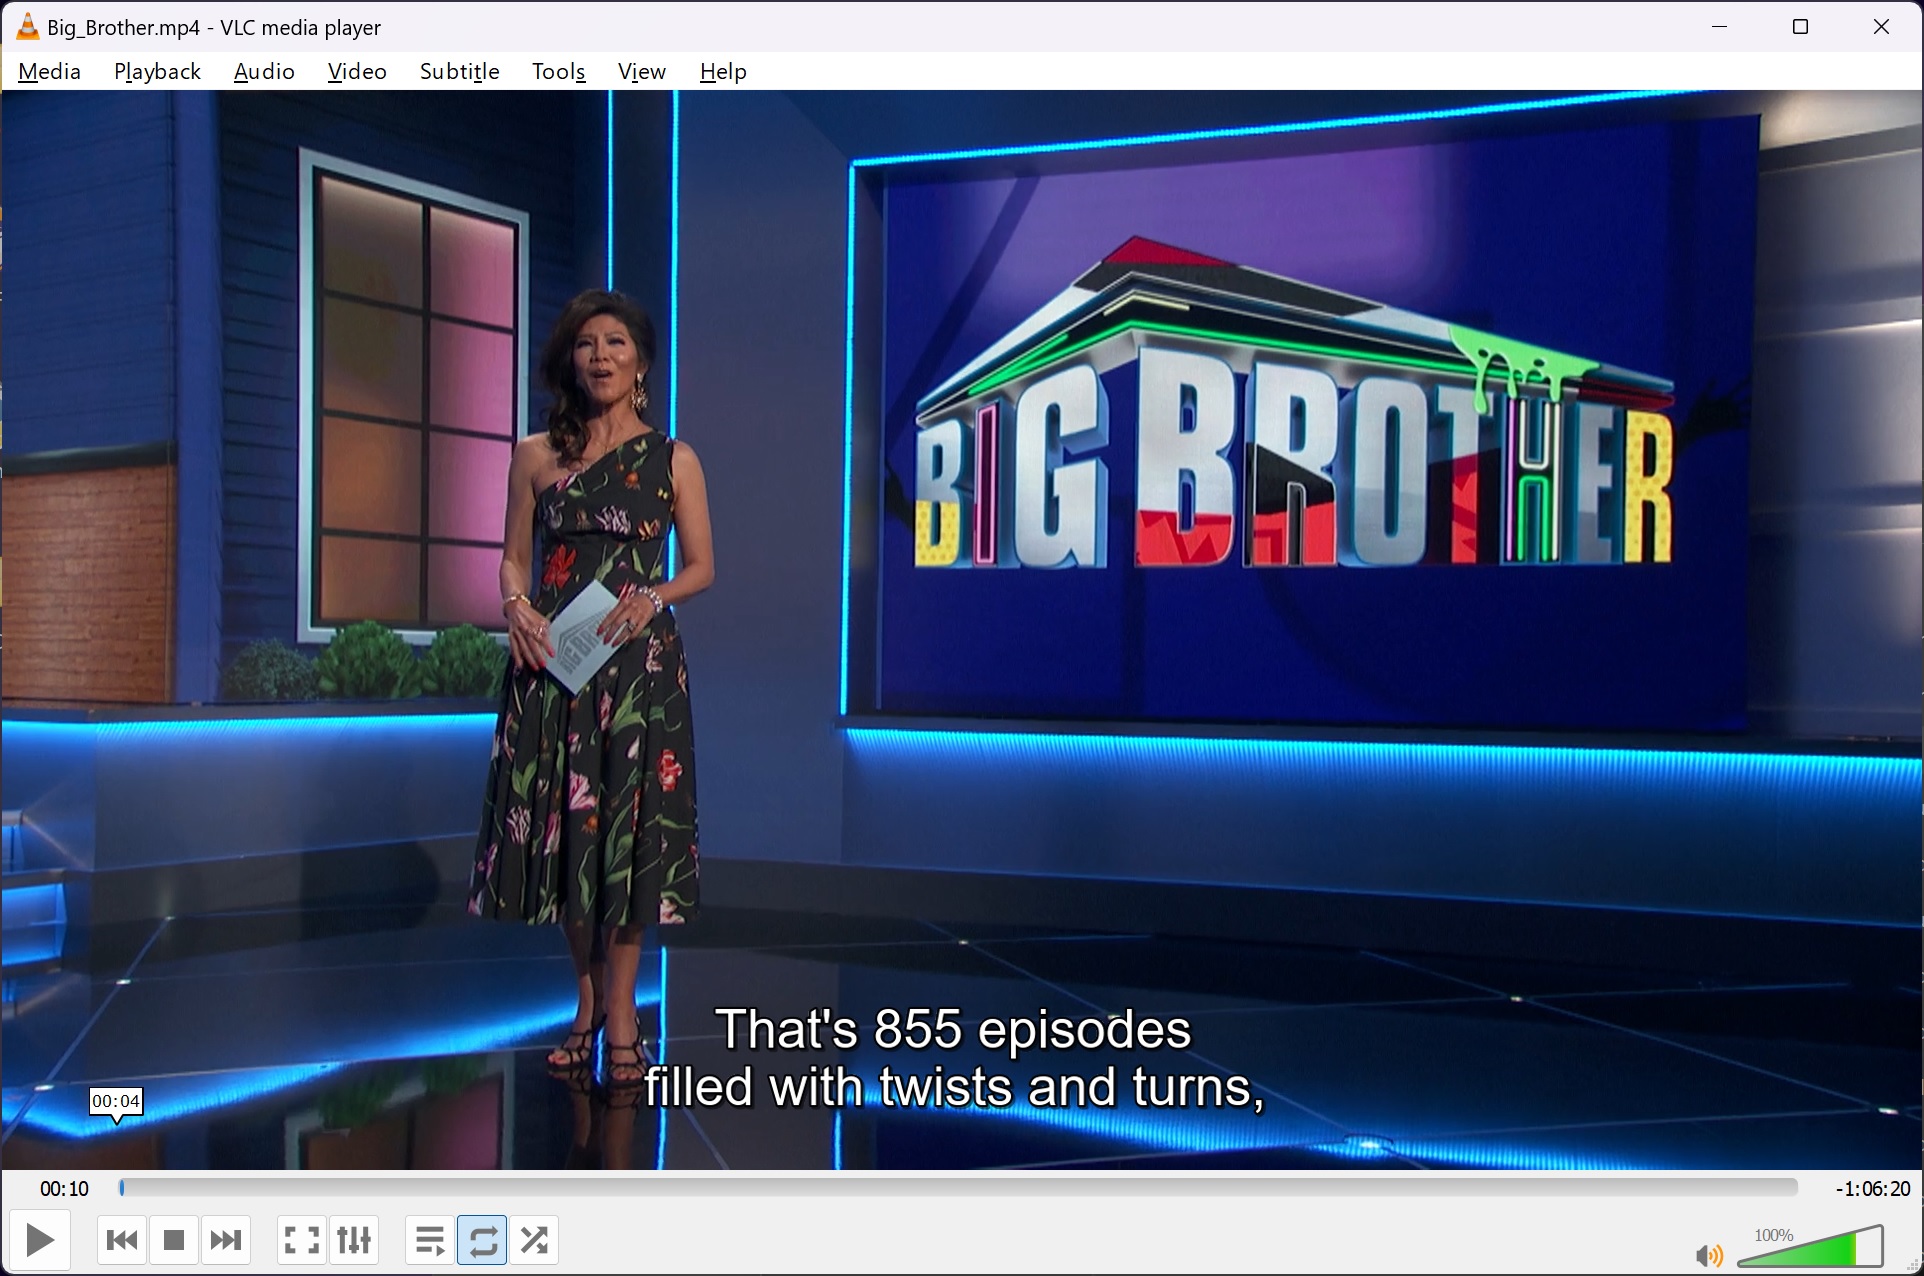Open extended settings equalizer icon
This screenshot has width=1924, height=1276.
354,1241
